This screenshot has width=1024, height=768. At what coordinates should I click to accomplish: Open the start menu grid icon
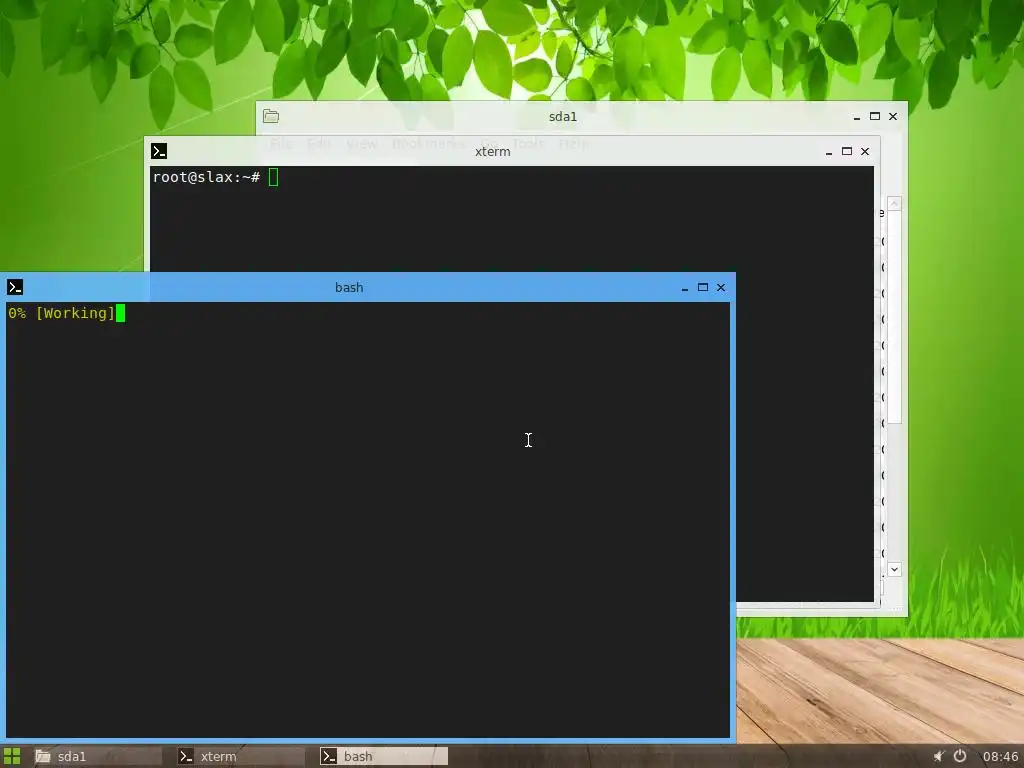tap(12, 756)
